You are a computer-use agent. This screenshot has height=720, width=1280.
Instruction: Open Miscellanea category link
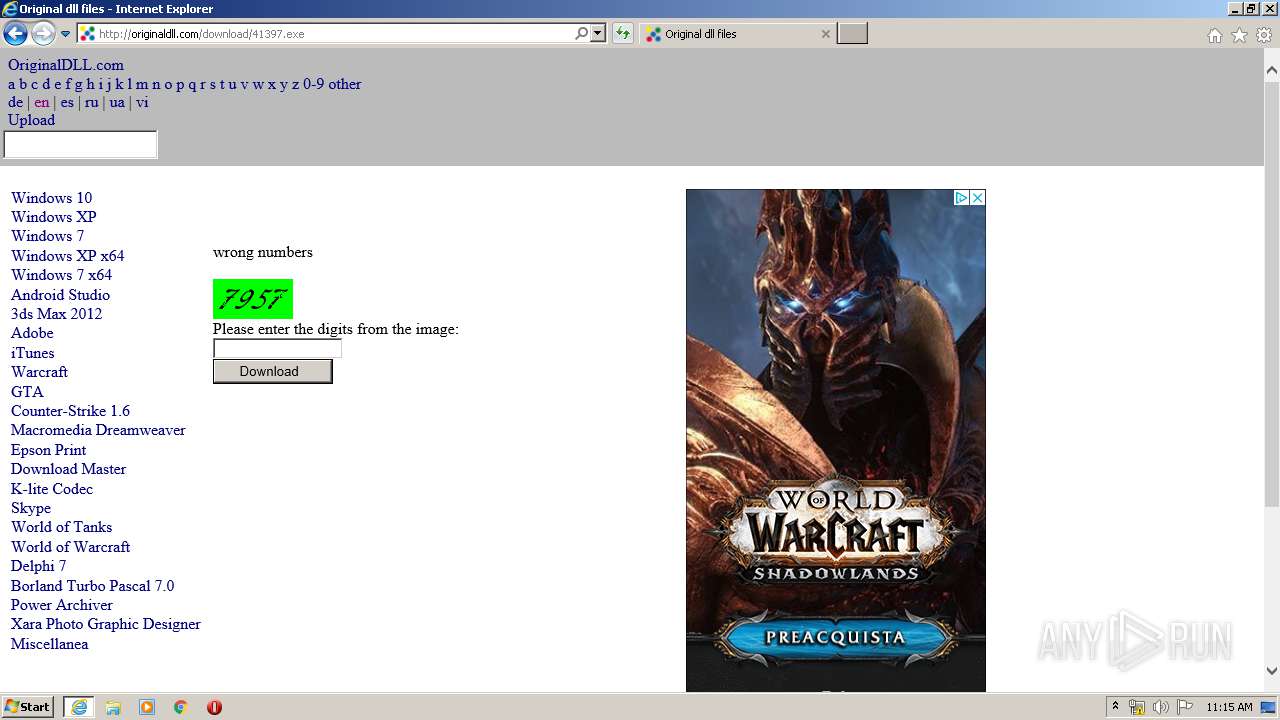tap(49, 644)
